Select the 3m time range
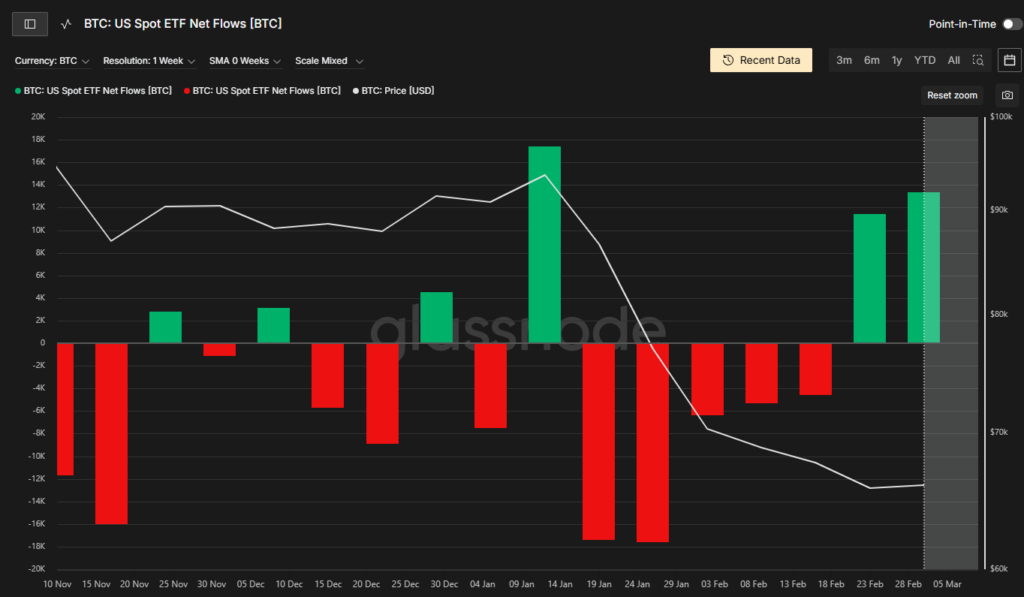 point(844,60)
